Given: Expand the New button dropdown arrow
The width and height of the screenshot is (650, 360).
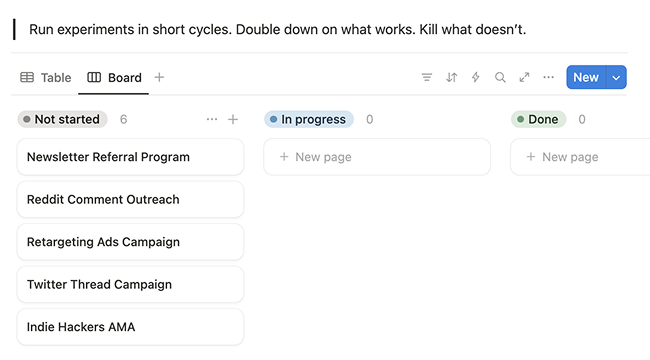Looking at the screenshot, I should [616, 77].
